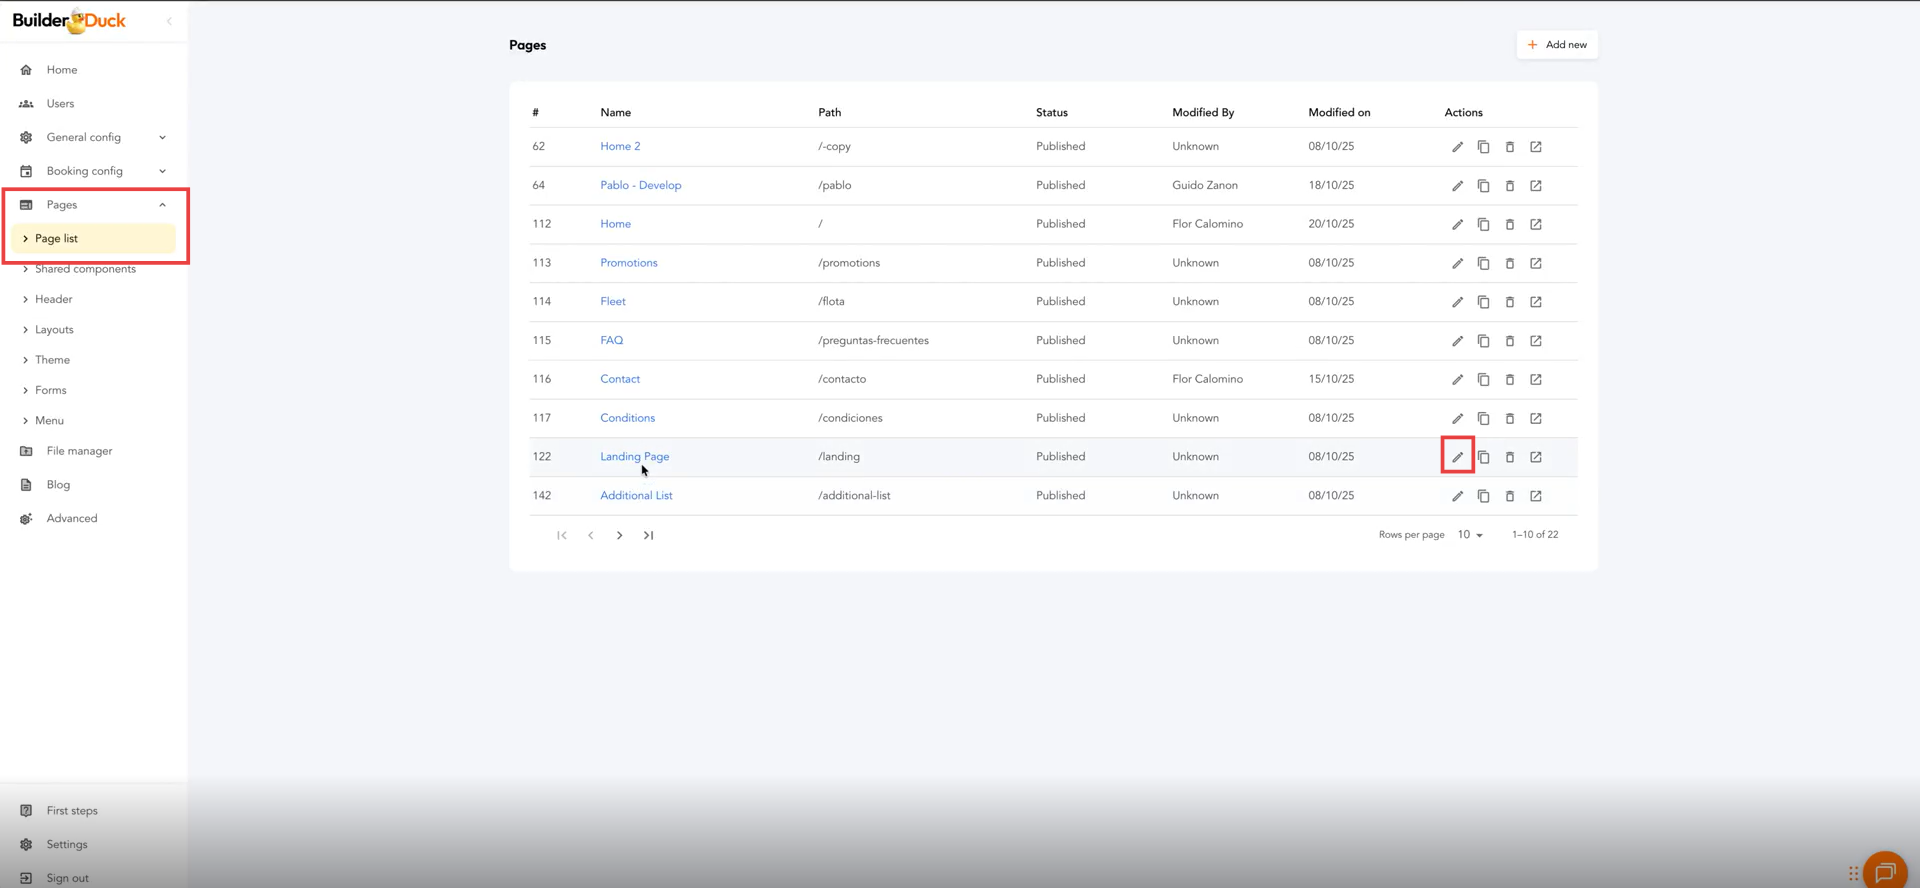The image size is (1920, 888).
Task: Duplicate the Additional List page
Action: coord(1483,496)
